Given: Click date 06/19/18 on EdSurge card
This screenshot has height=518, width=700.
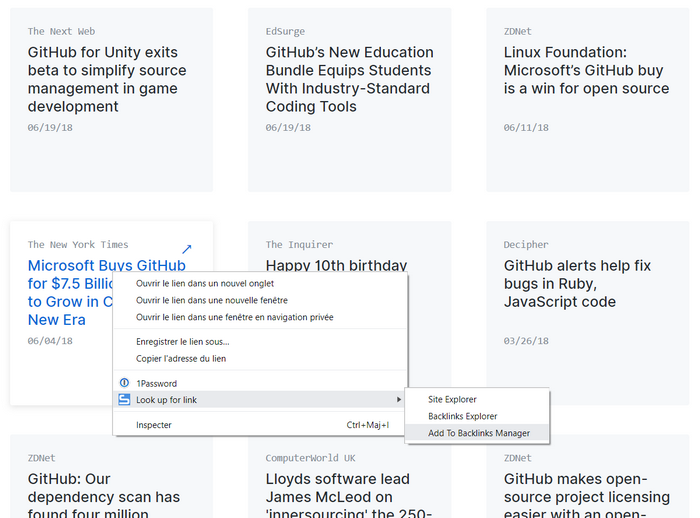Looking at the screenshot, I should (x=288, y=128).
